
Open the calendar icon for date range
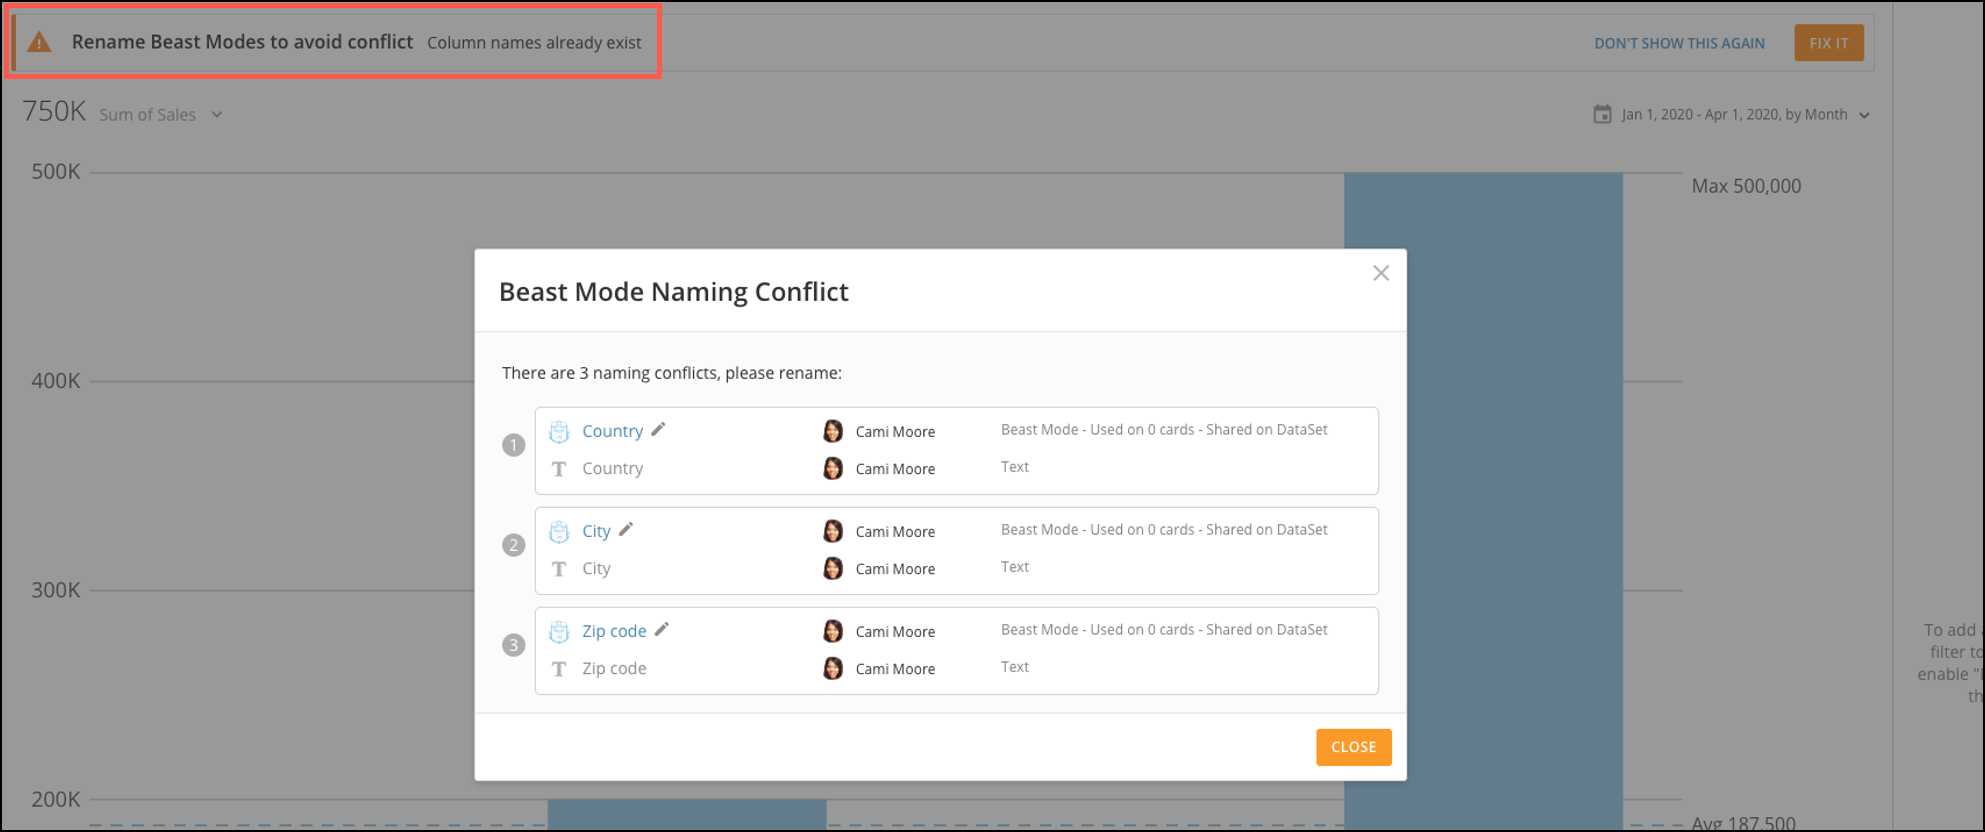coord(1602,114)
